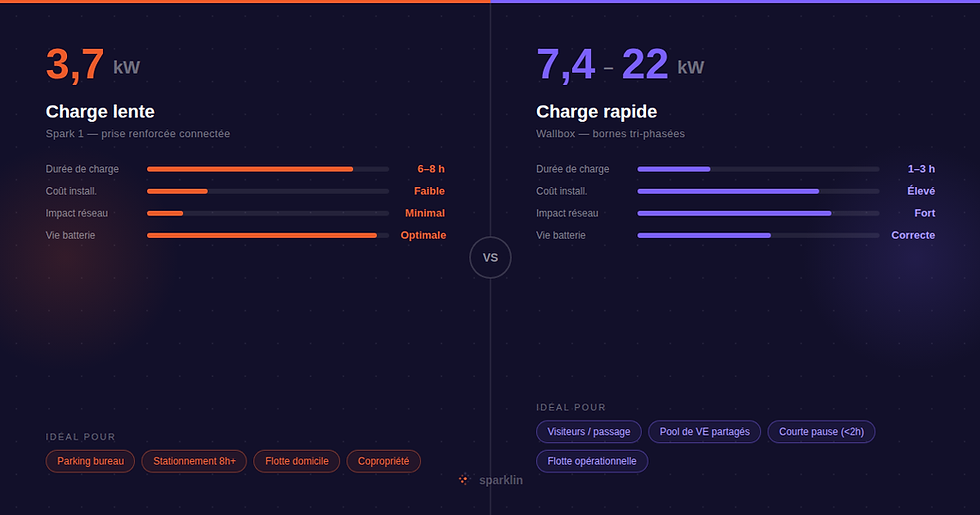Click the 3,7 kW power value
Viewport: 980px width, 515px height.
[93, 64]
